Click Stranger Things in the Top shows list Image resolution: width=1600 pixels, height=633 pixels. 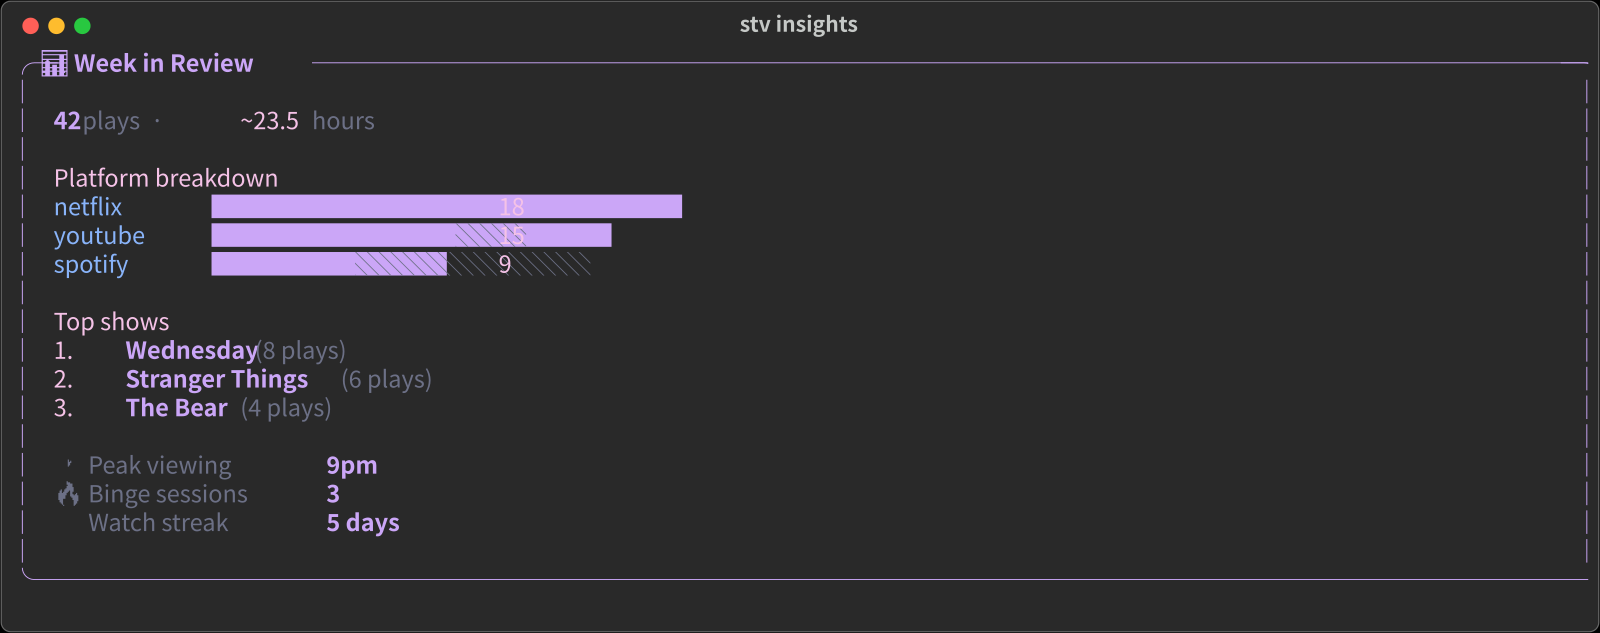pyautogui.click(x=217, y=379)
